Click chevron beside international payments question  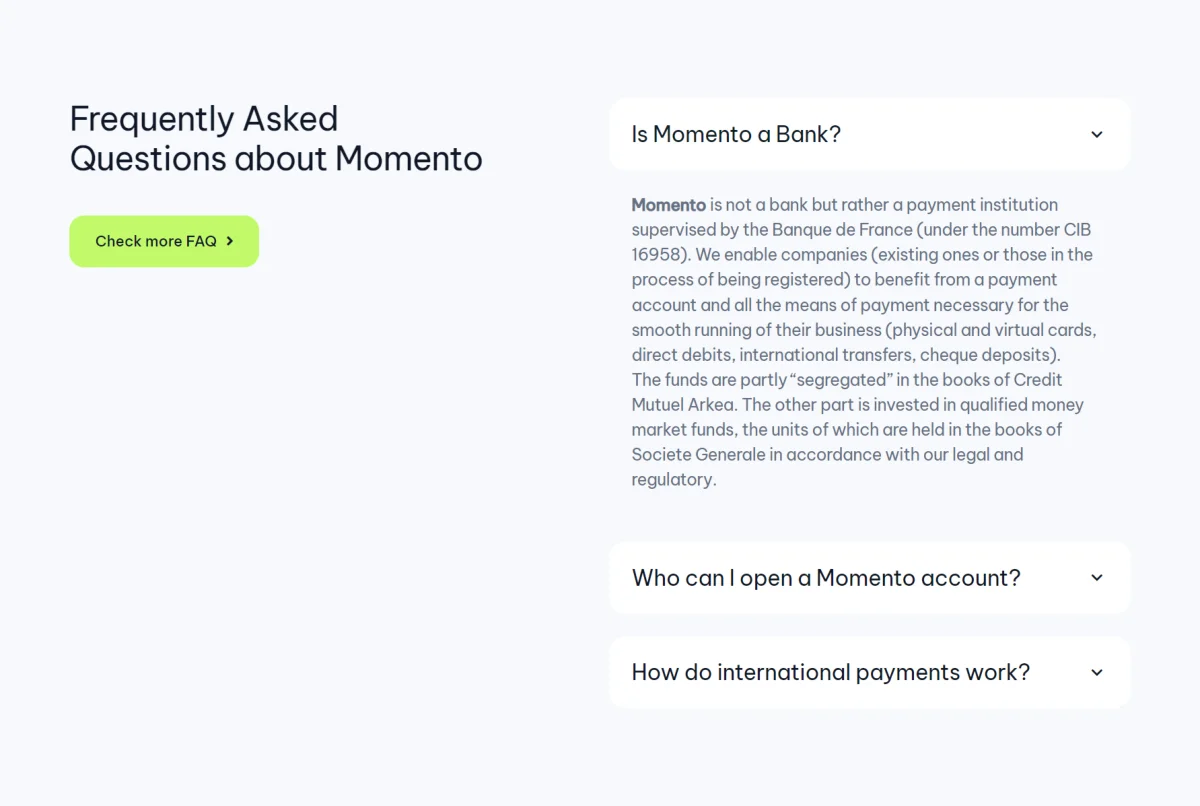pos(1096,673)
